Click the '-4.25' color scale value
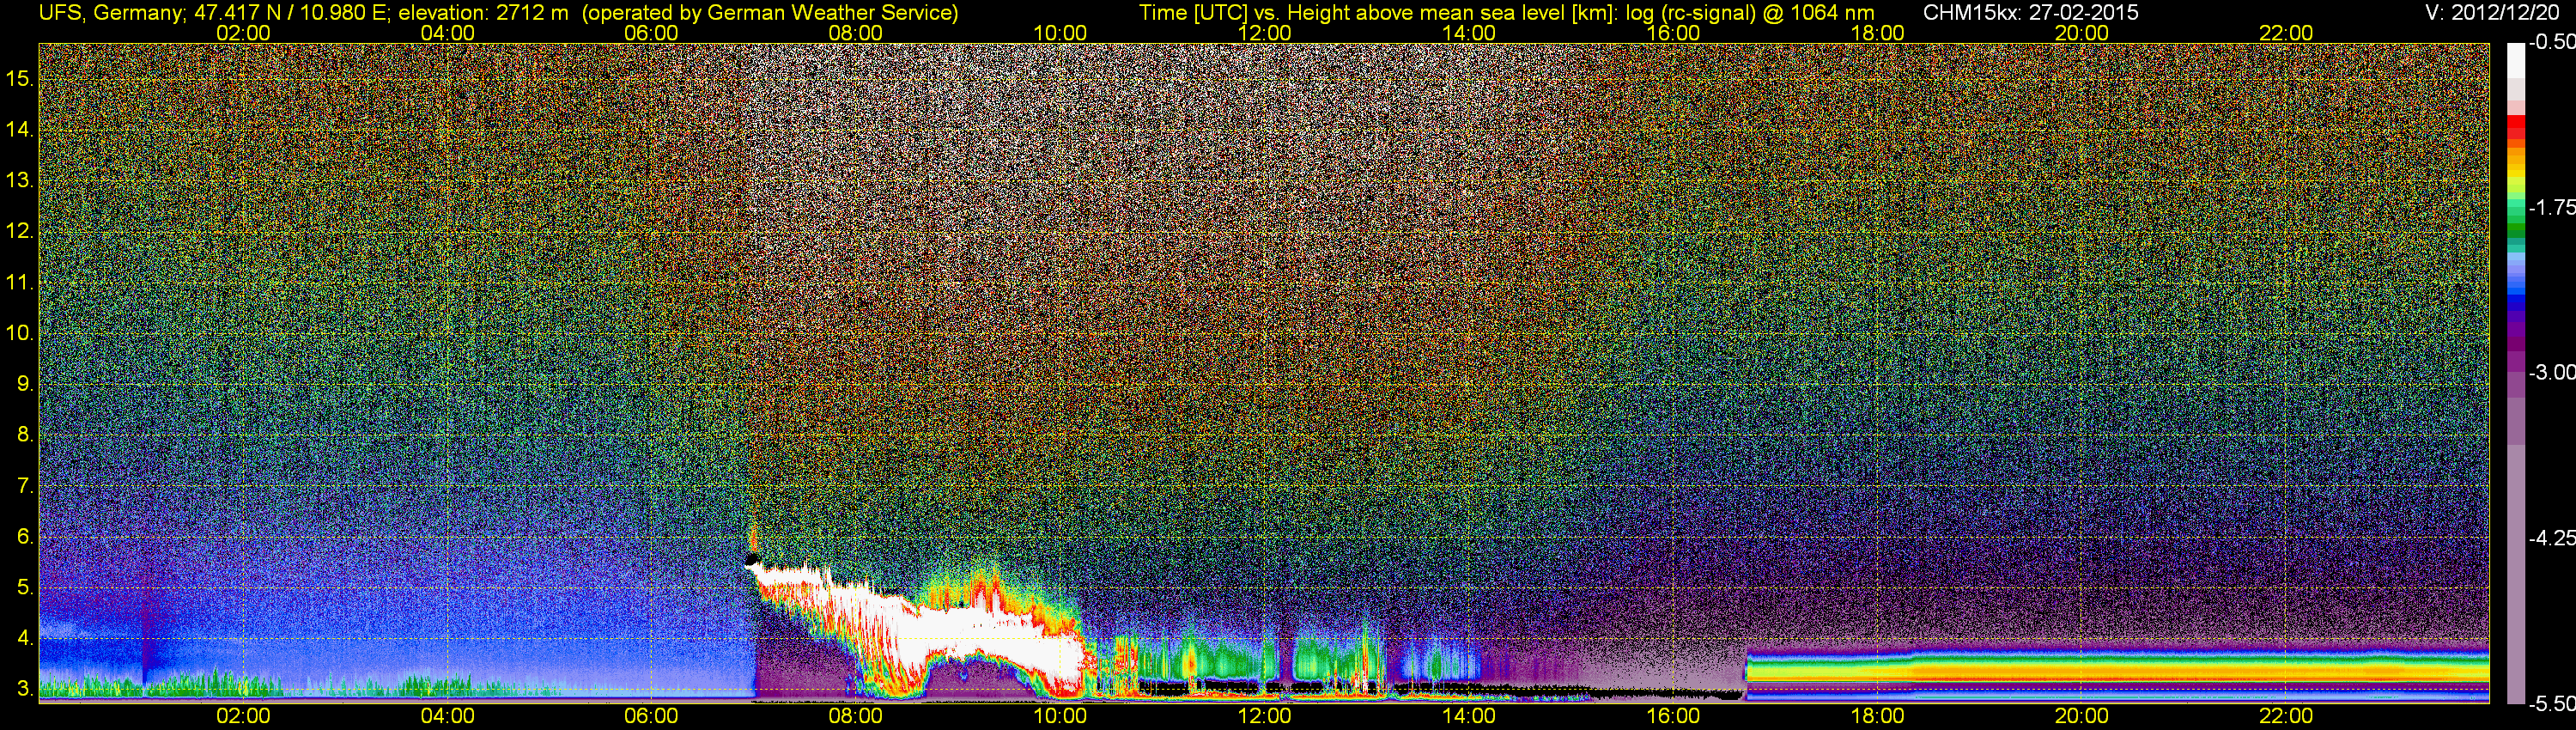The width and height of the screenshot is (2576, 730). click(2552, 538)
